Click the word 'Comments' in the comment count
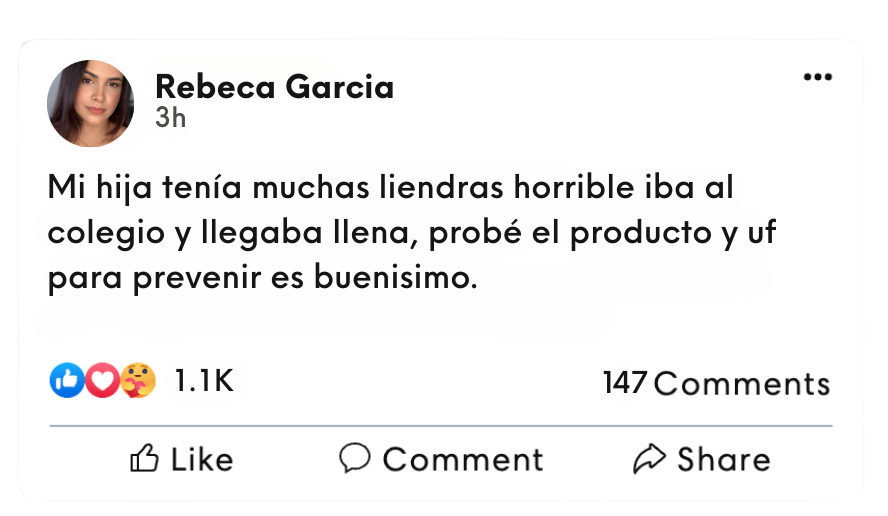Image resolution: width=888 pixels, height=516 pixels. point(742,383)
